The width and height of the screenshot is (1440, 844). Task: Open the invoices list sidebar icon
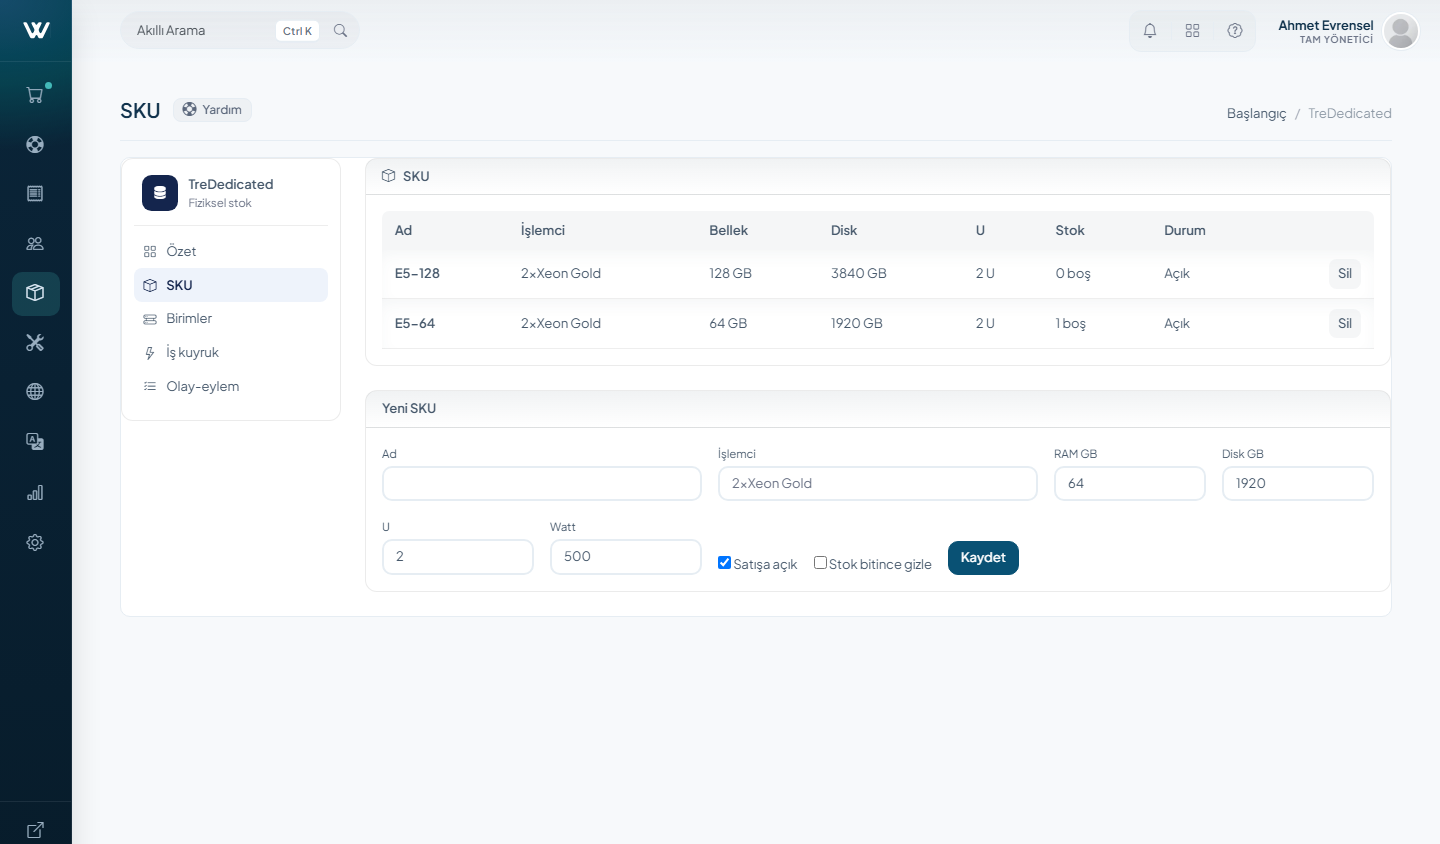(x=35, y=193)
